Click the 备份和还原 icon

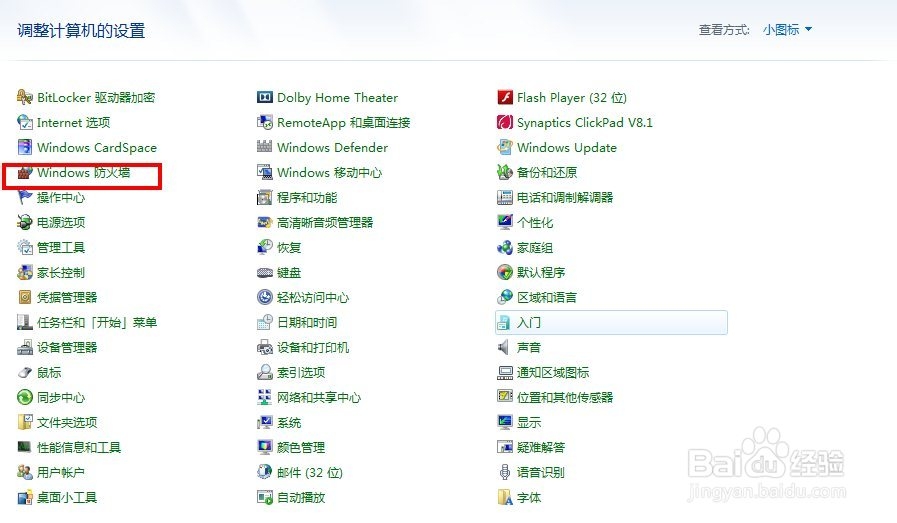[x=505, y=172]
